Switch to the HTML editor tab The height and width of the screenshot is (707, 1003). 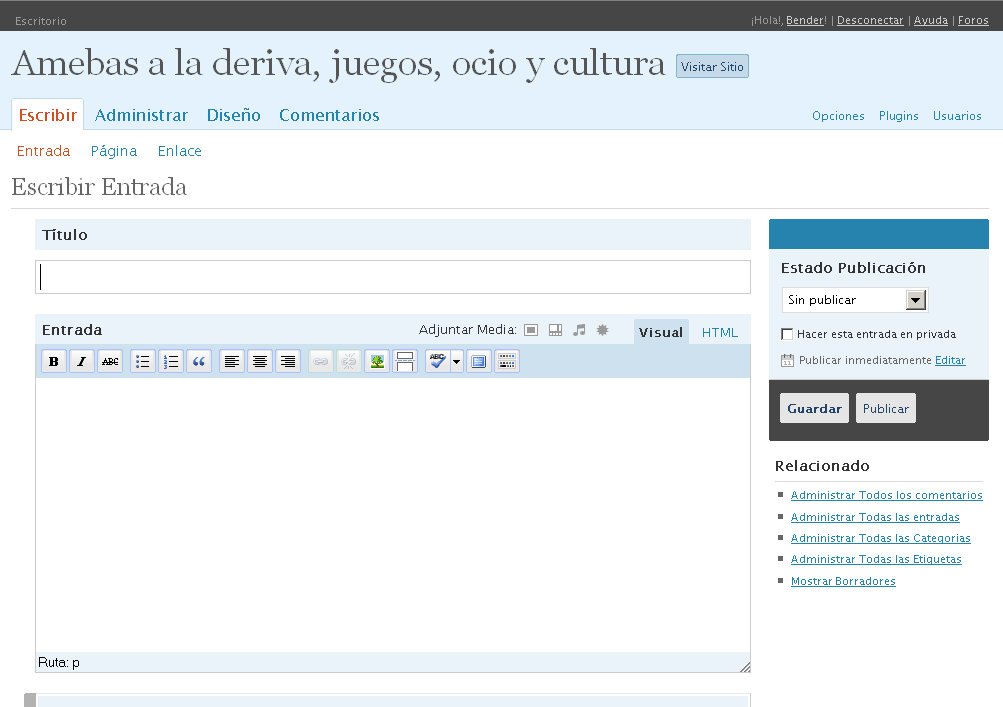tap(719, 333)
